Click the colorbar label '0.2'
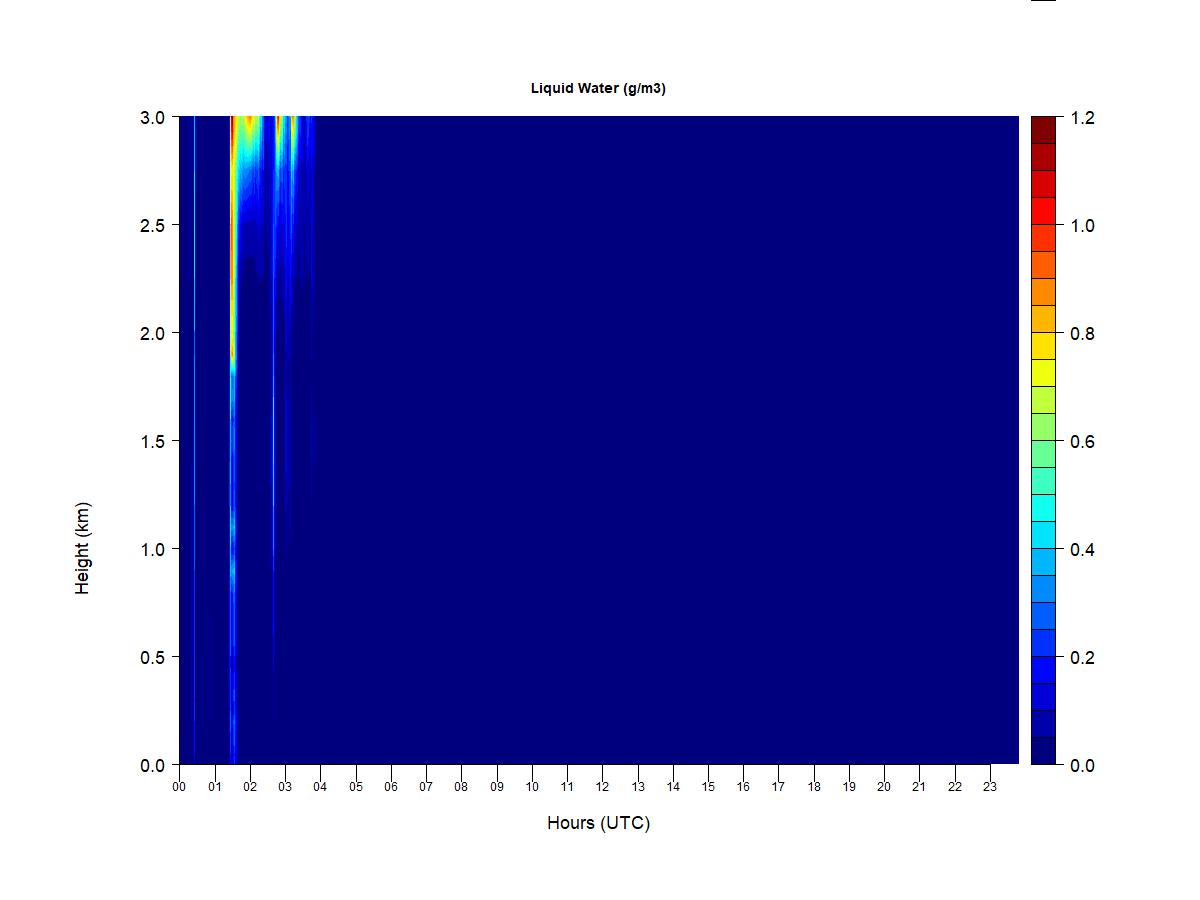The height and width of the screenshot is (900, 1200). 1082,658
